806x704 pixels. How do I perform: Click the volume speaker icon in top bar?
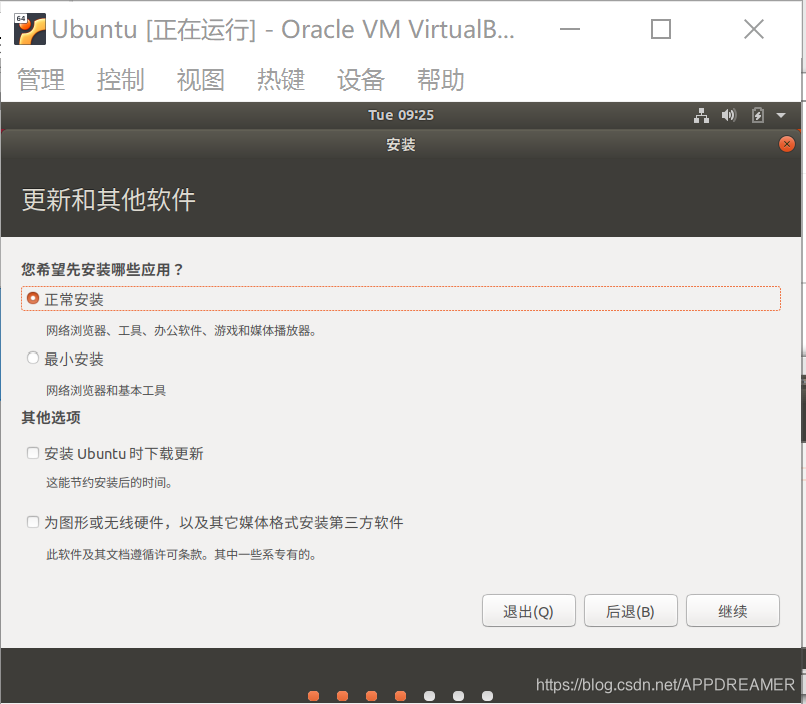(x=729, y=115)
